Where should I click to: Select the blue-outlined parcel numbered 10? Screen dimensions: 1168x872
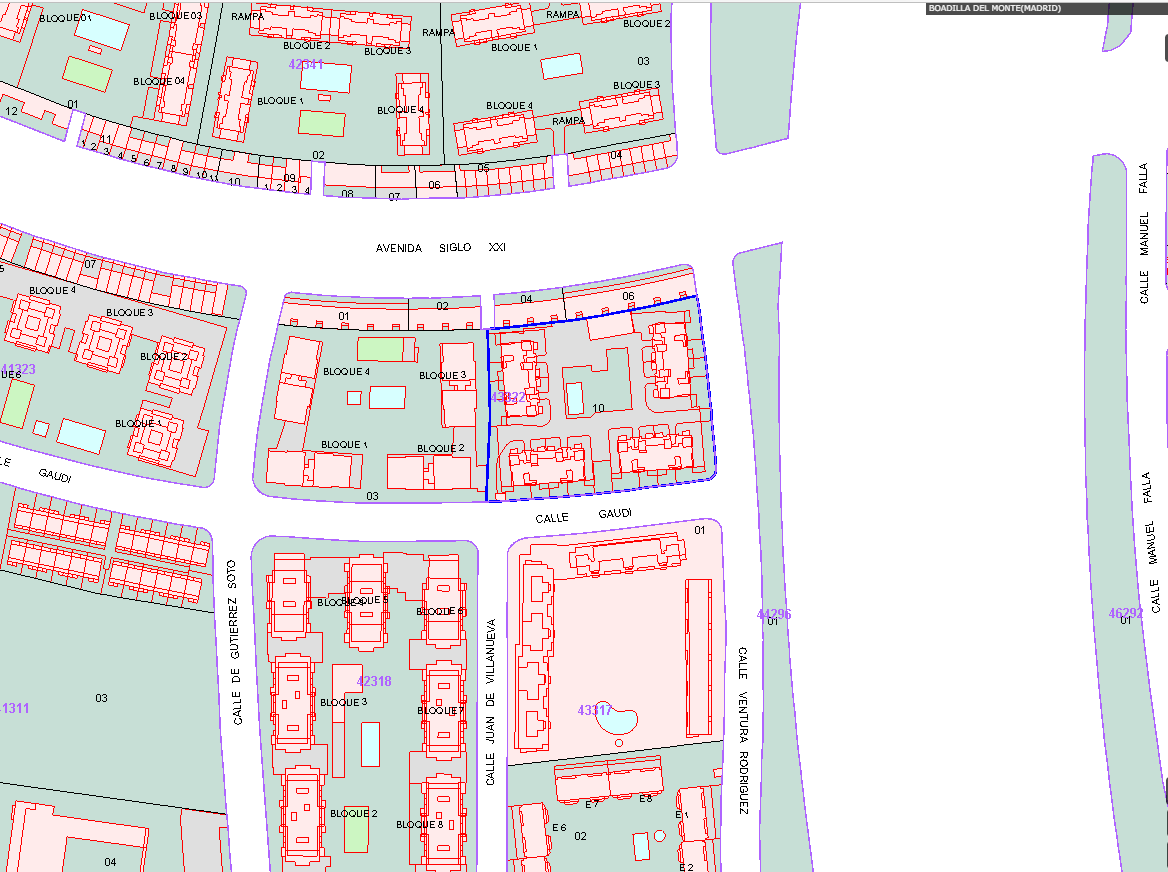coord(598,408)
